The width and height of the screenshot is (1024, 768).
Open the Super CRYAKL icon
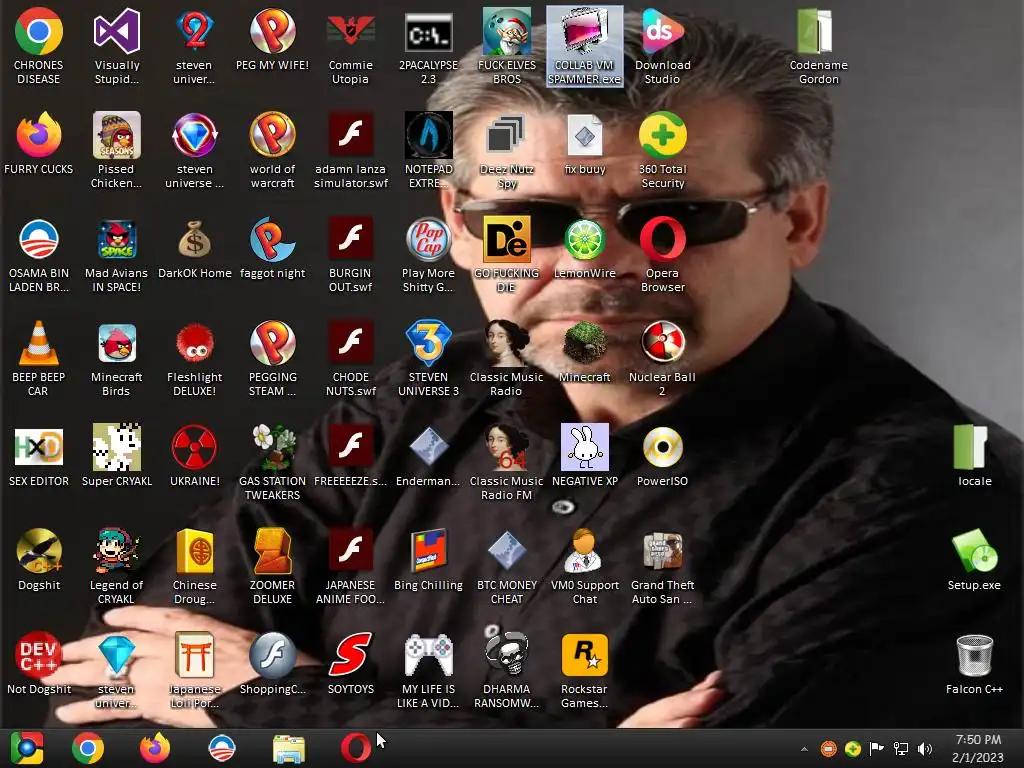pos(117,447)
